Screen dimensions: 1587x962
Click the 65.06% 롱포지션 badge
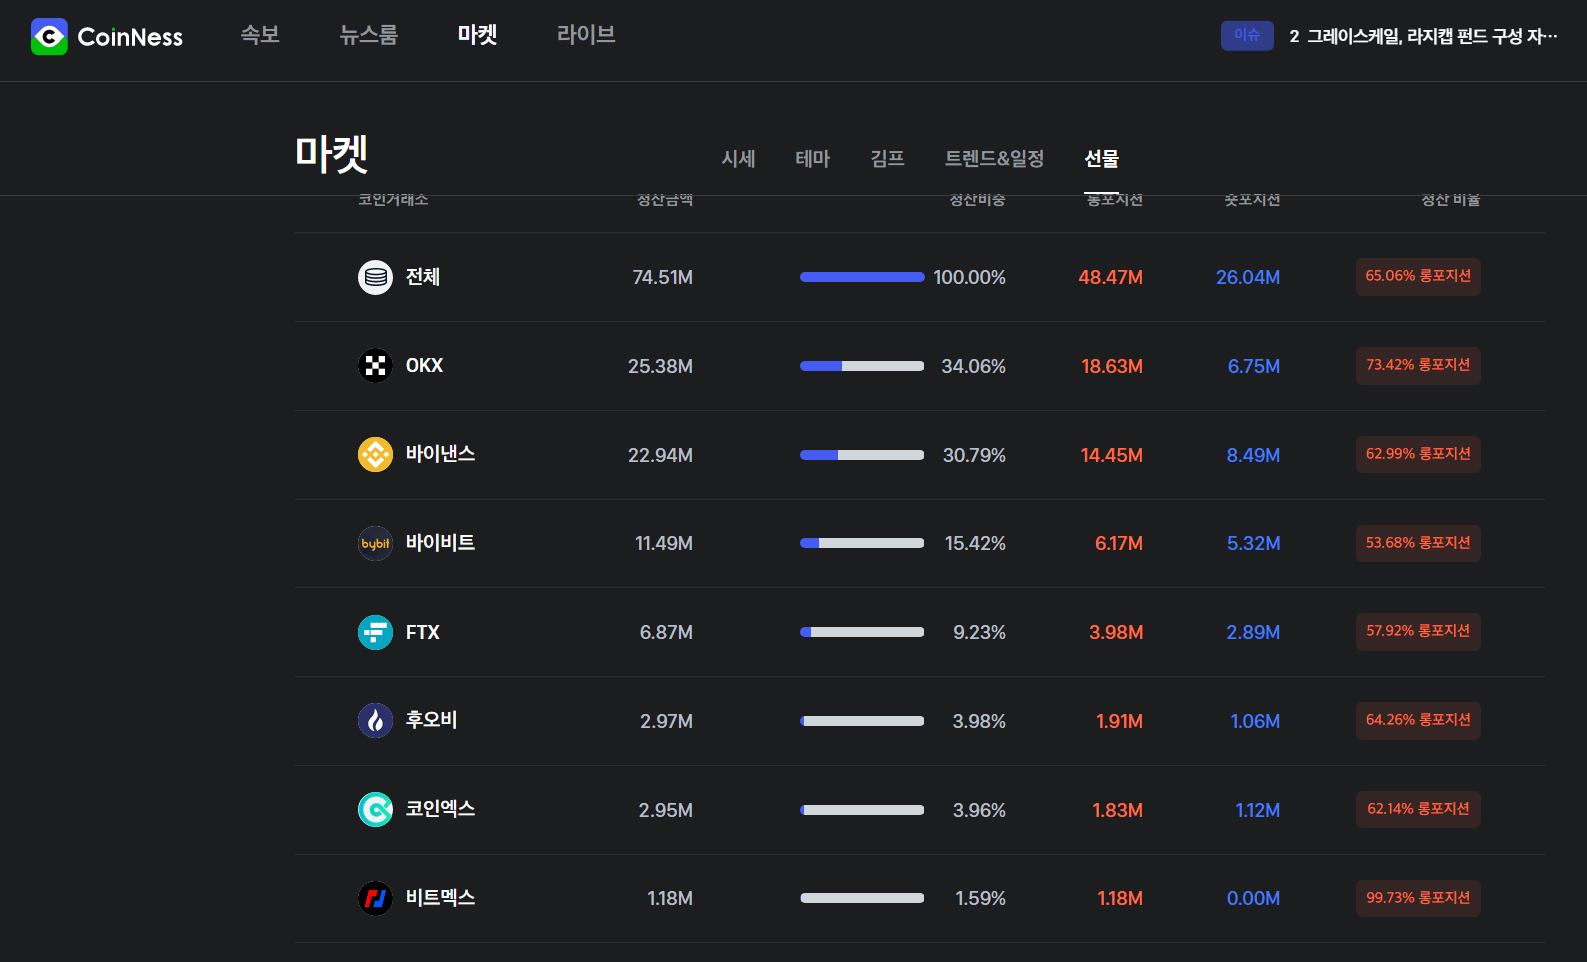pyautogui.click(x=1418, y=277)
